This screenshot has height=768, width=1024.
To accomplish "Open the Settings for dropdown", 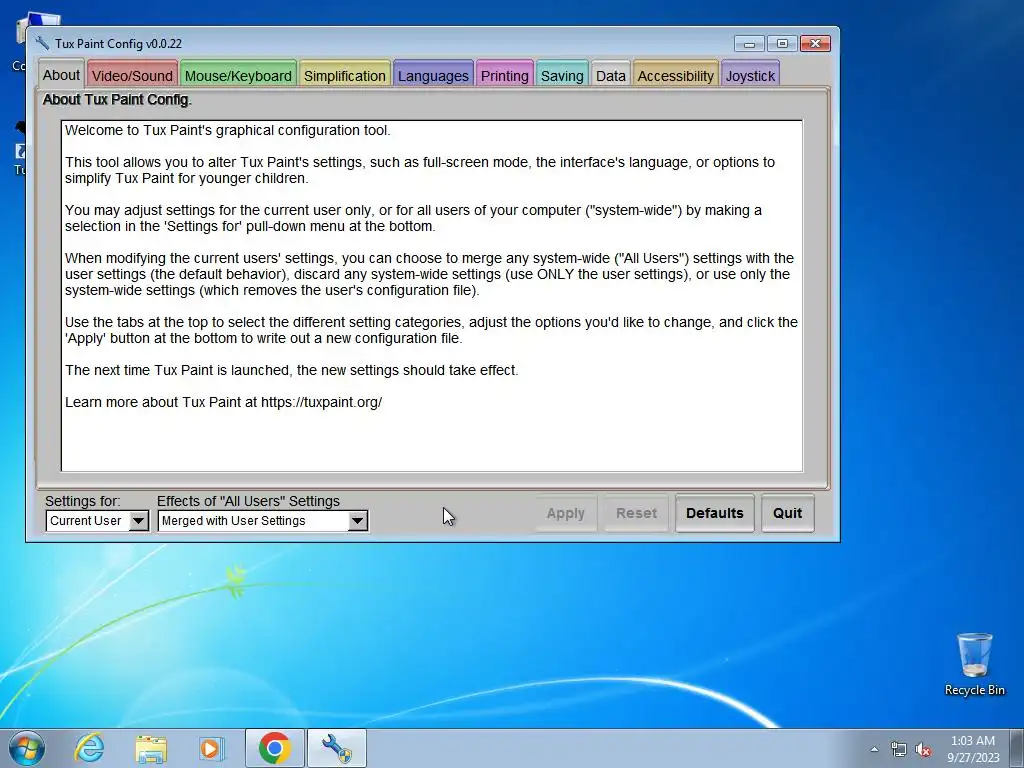I will tap(97, 520).
